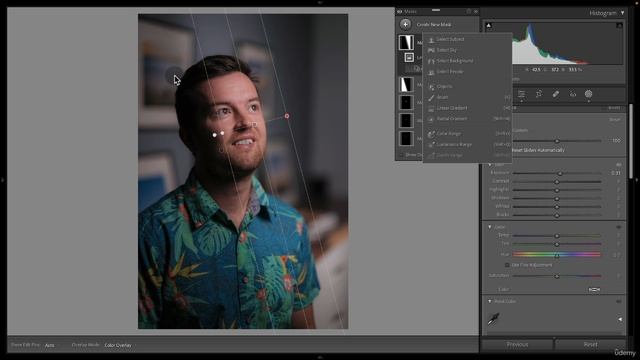640x360 pixels.
Task: Select the first mask thumbnail in Masks panel
Action: click(x=406, y=42)
